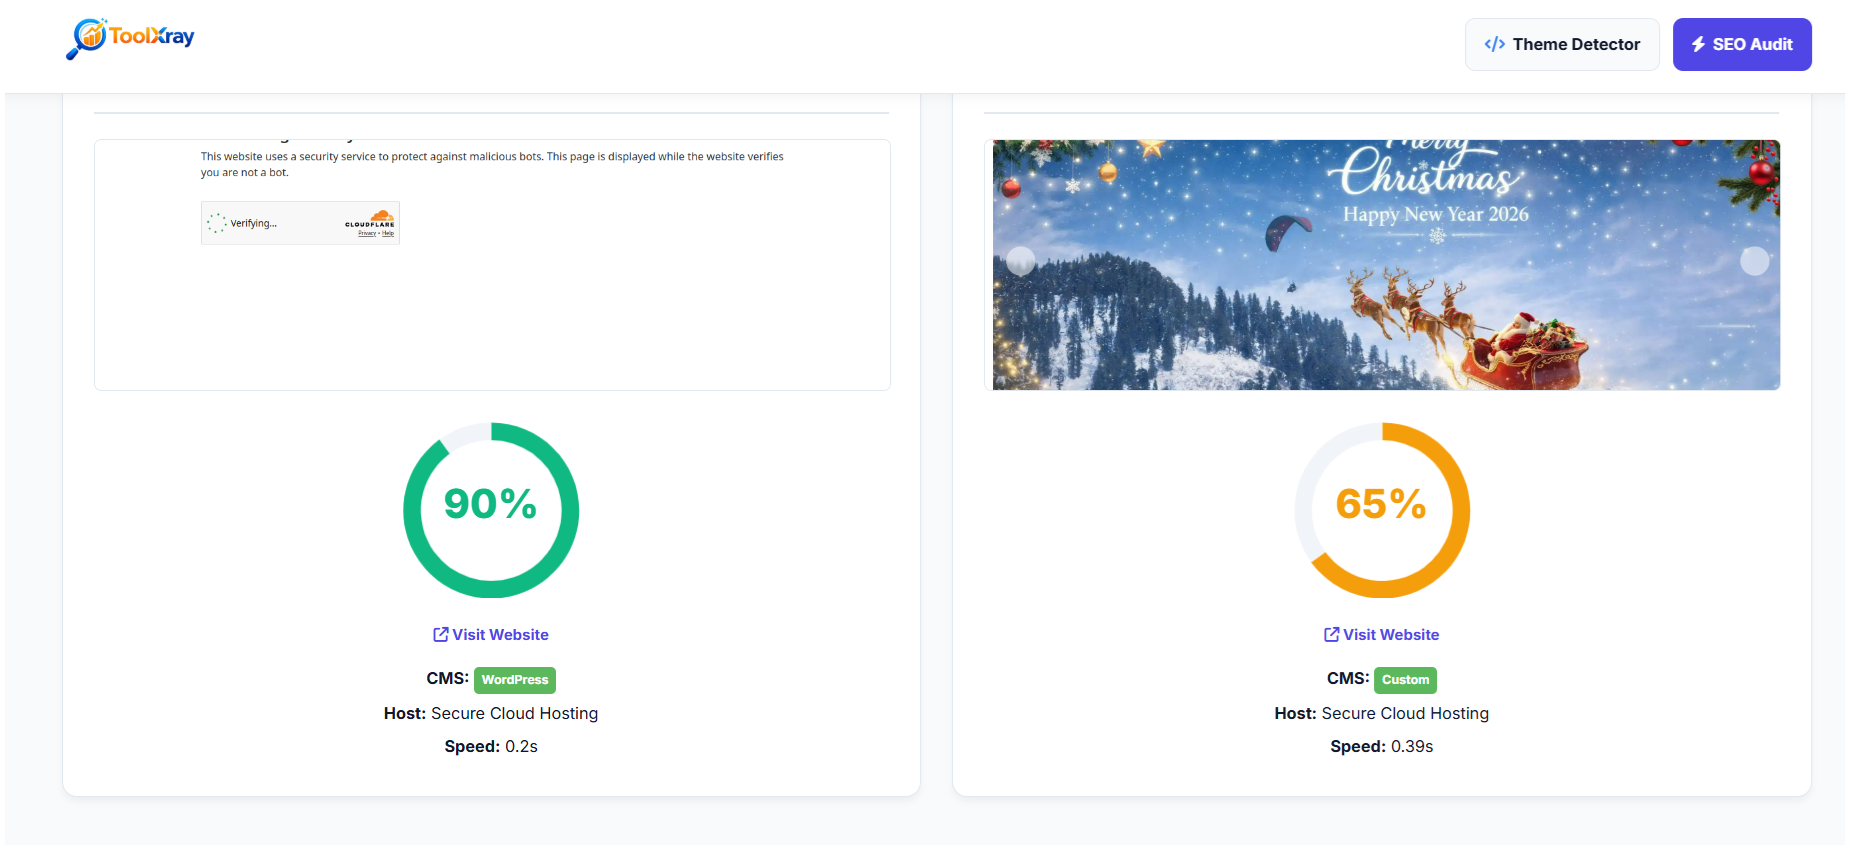The image size is (1850, 850).
Task: Click the ToolXray logo
Action: click(x=130, y=38)
